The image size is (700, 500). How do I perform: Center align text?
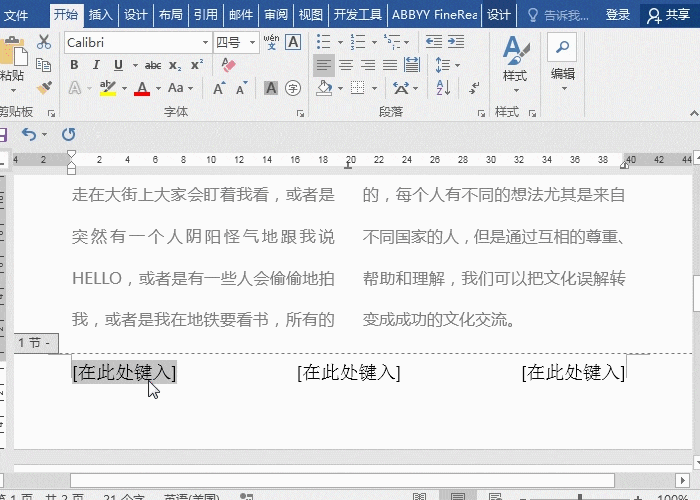click(x=346, y=65)
